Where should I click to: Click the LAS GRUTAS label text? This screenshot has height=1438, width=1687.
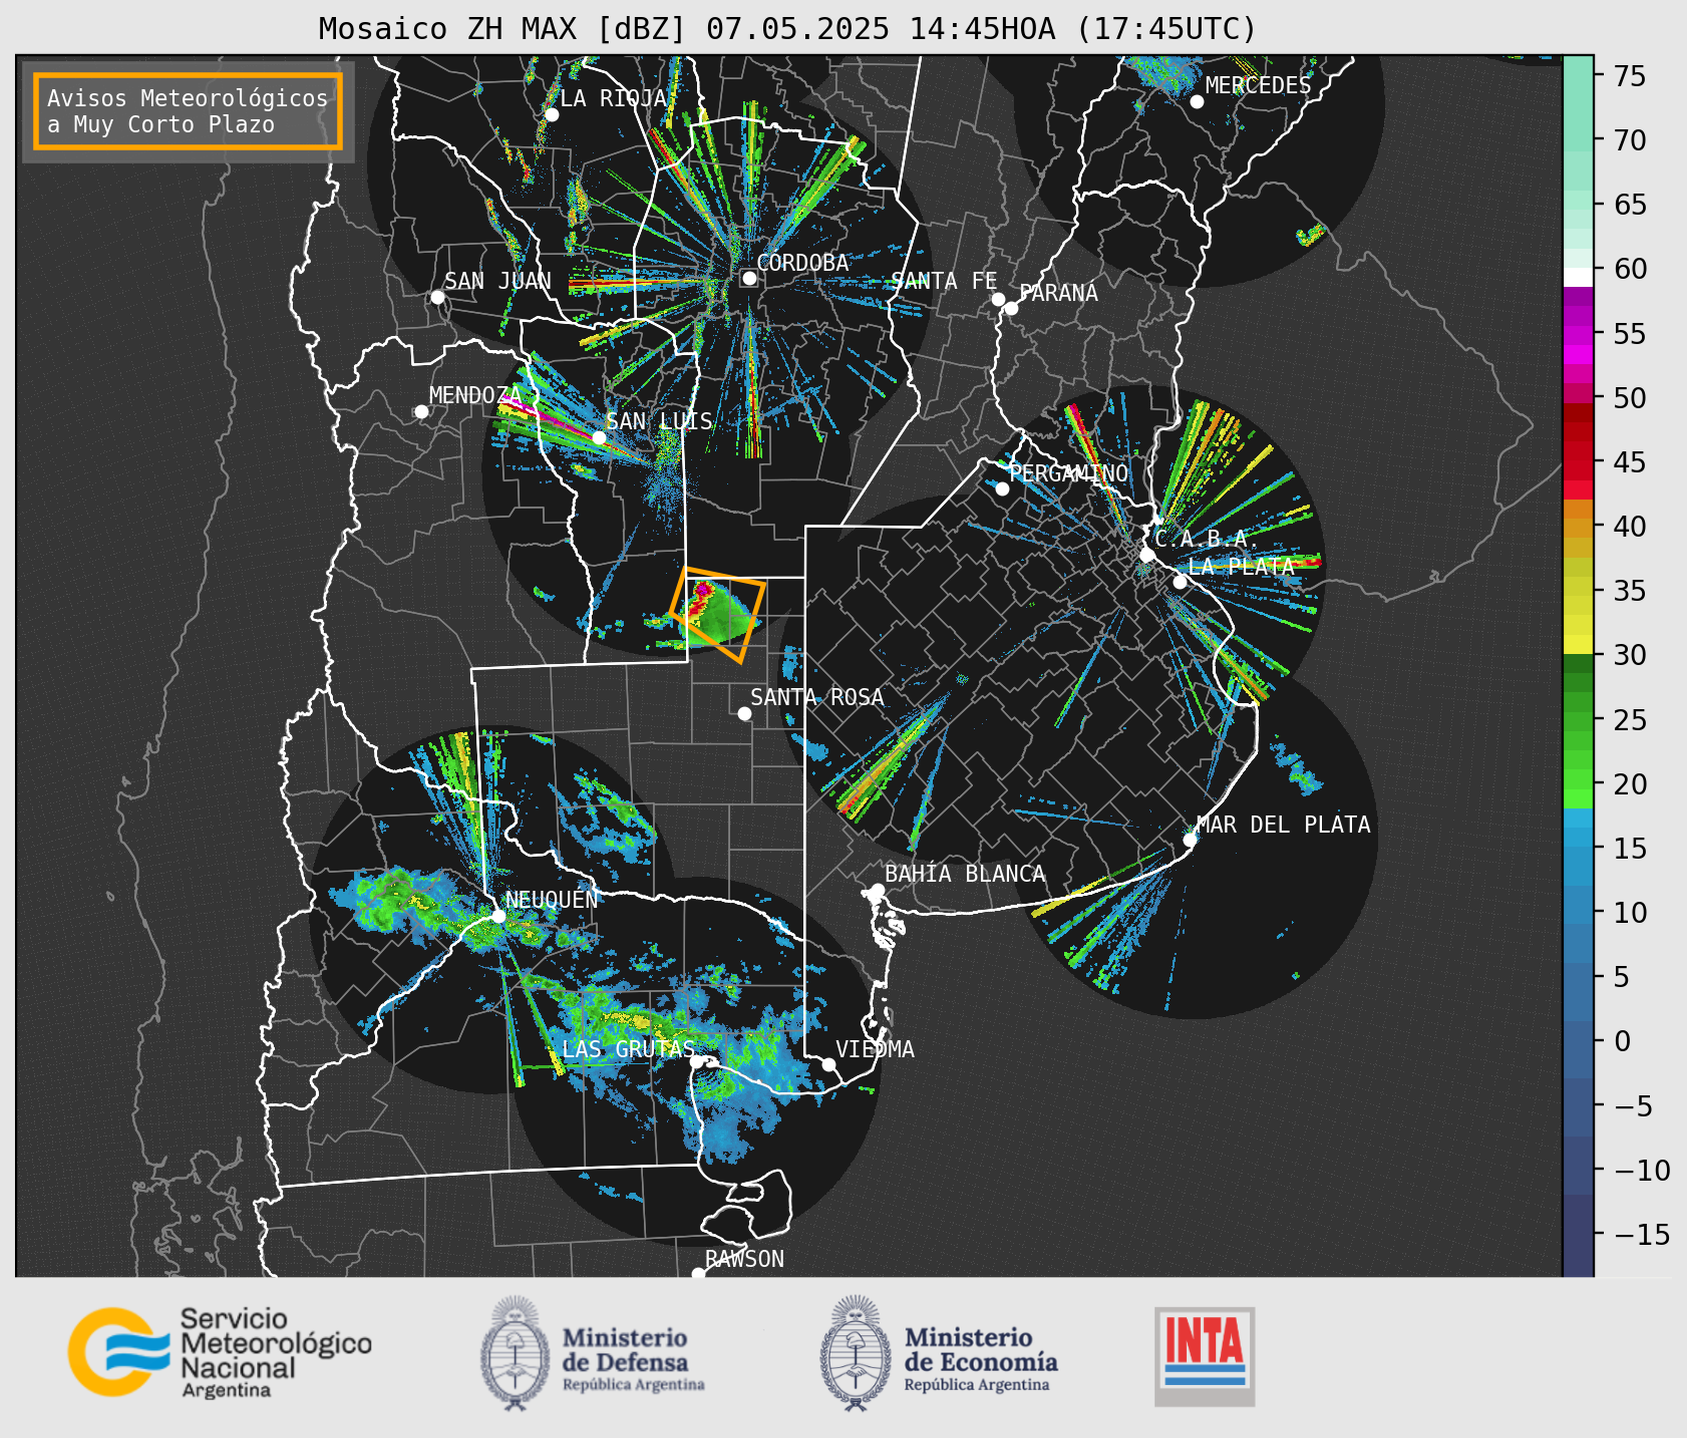tap(628, 1049)
